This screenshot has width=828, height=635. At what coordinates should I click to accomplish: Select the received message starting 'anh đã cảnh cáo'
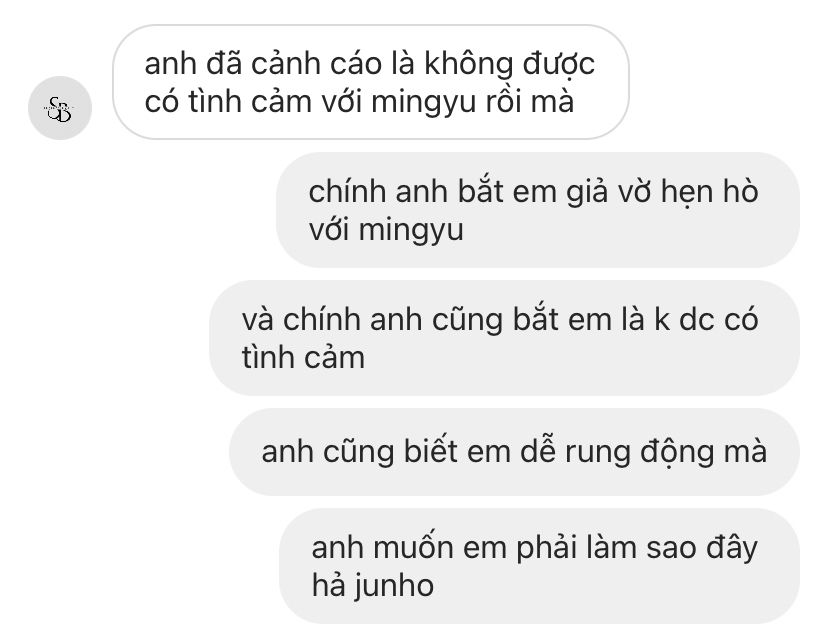click(x=371, y=82)
